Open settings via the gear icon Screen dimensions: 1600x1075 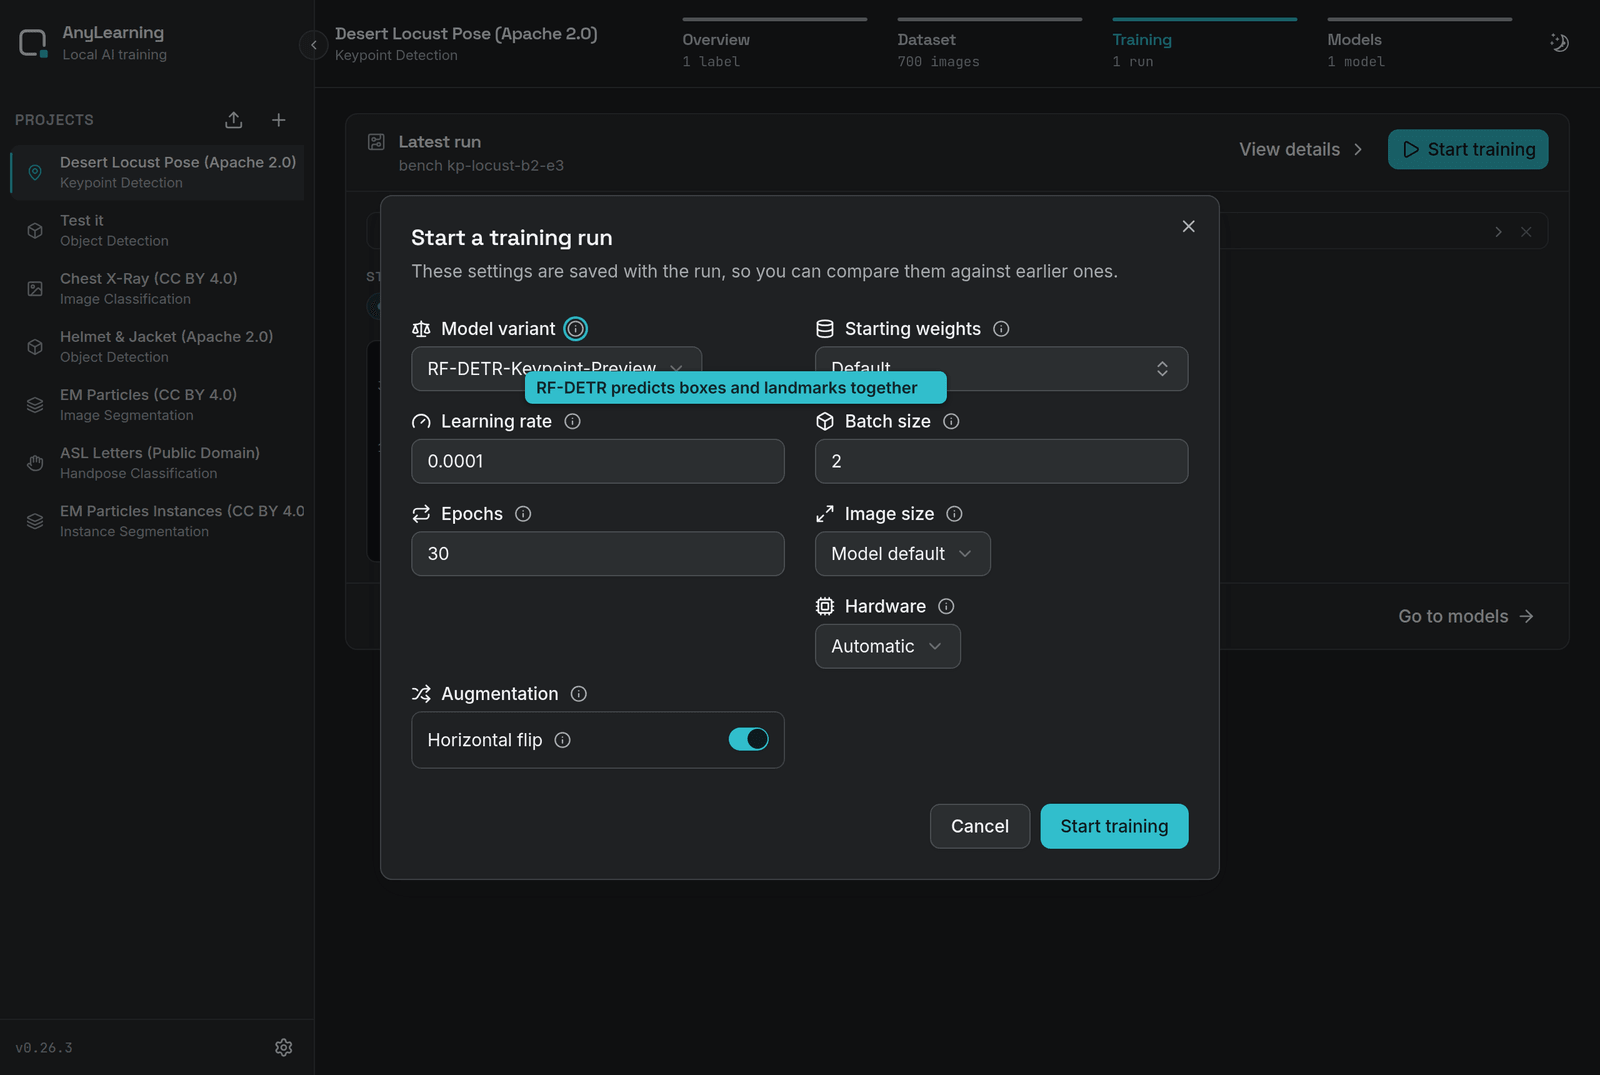point(284,1047)
